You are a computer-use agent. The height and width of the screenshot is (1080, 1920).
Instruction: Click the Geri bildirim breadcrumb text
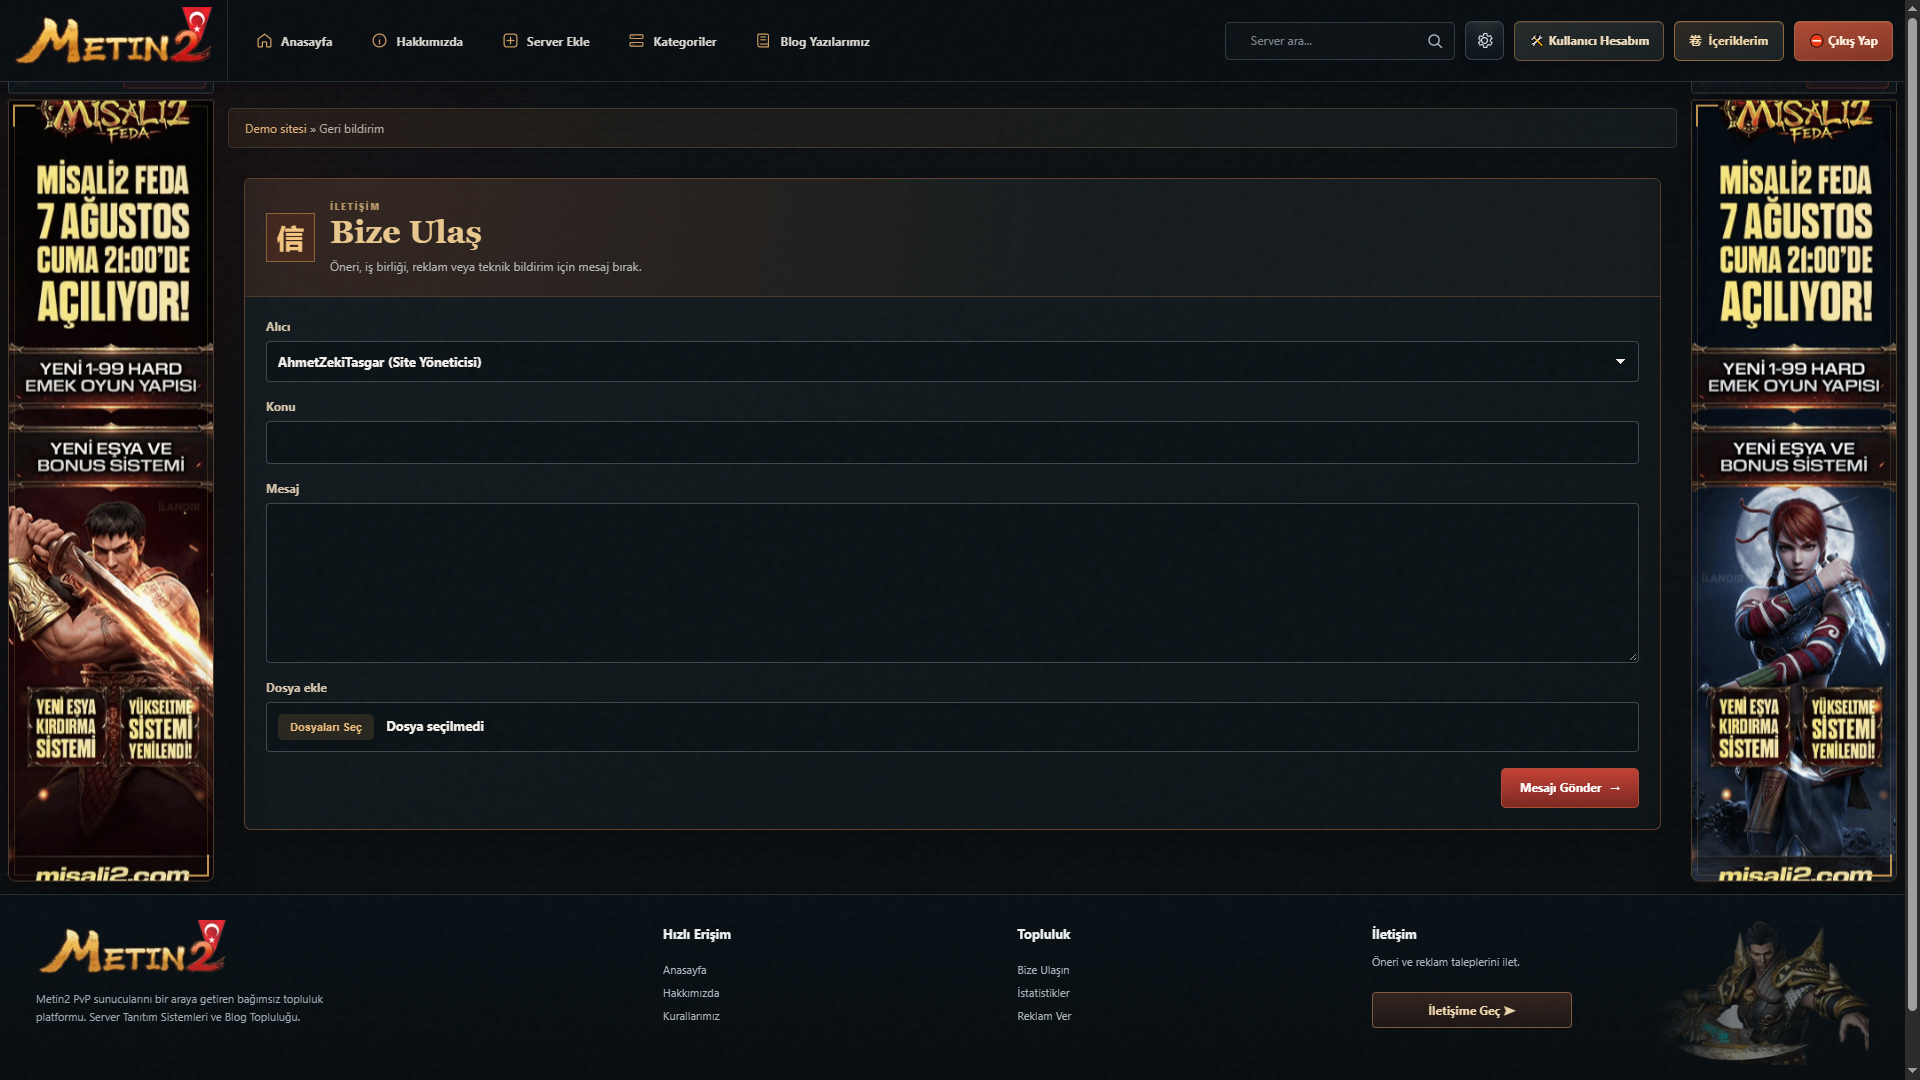[x=352, y=129]
